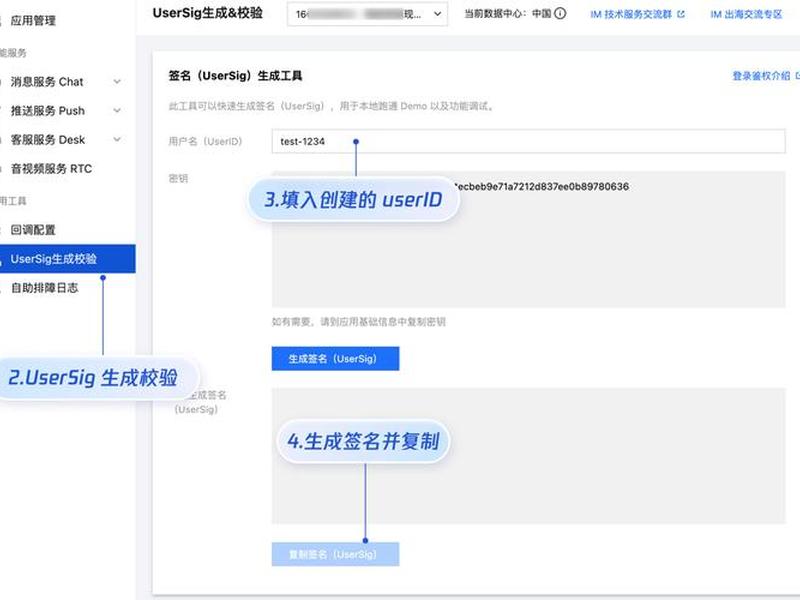Focus the 用户名 (UserID) input field
The width and height of the screenshot is (800, 600).
pyautogui.click(x=528, y=141)
